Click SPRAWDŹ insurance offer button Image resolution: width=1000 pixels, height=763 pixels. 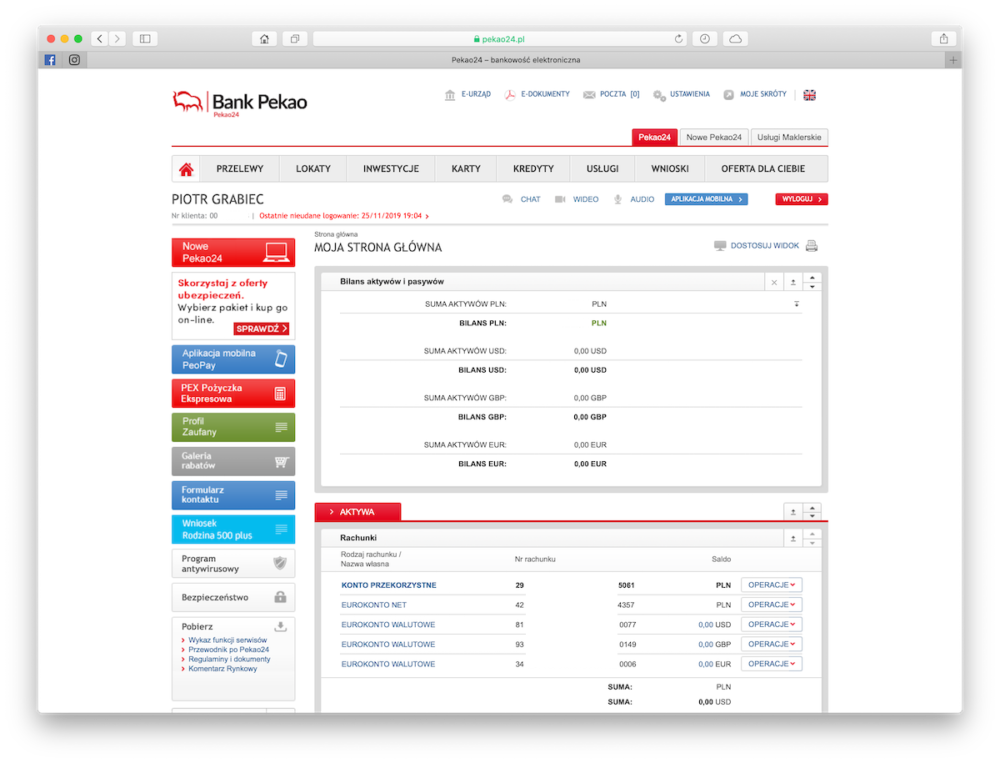[x=261, y=329]
